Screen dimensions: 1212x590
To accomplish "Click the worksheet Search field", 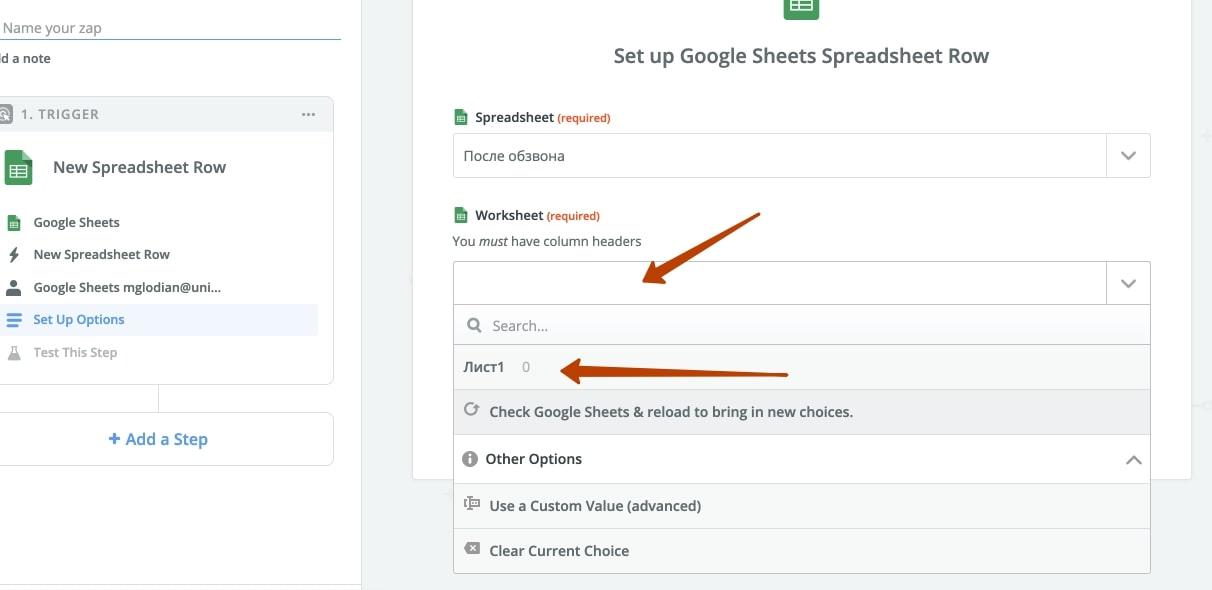I will [x=802, y=326].
